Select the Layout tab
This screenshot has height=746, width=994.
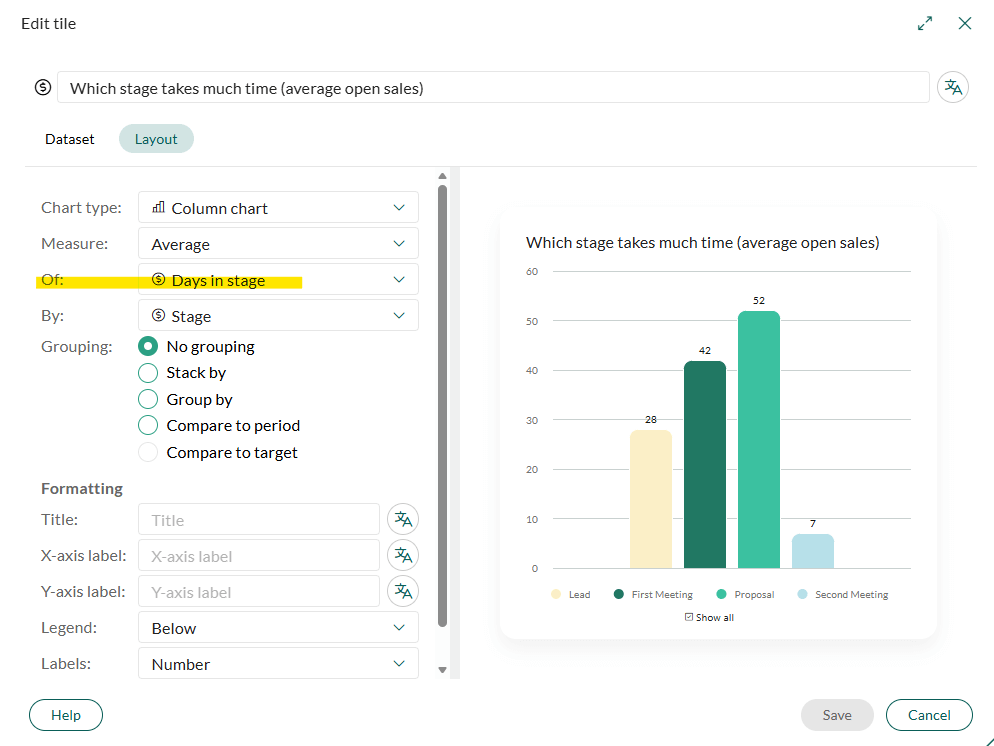tap(156, 139)
